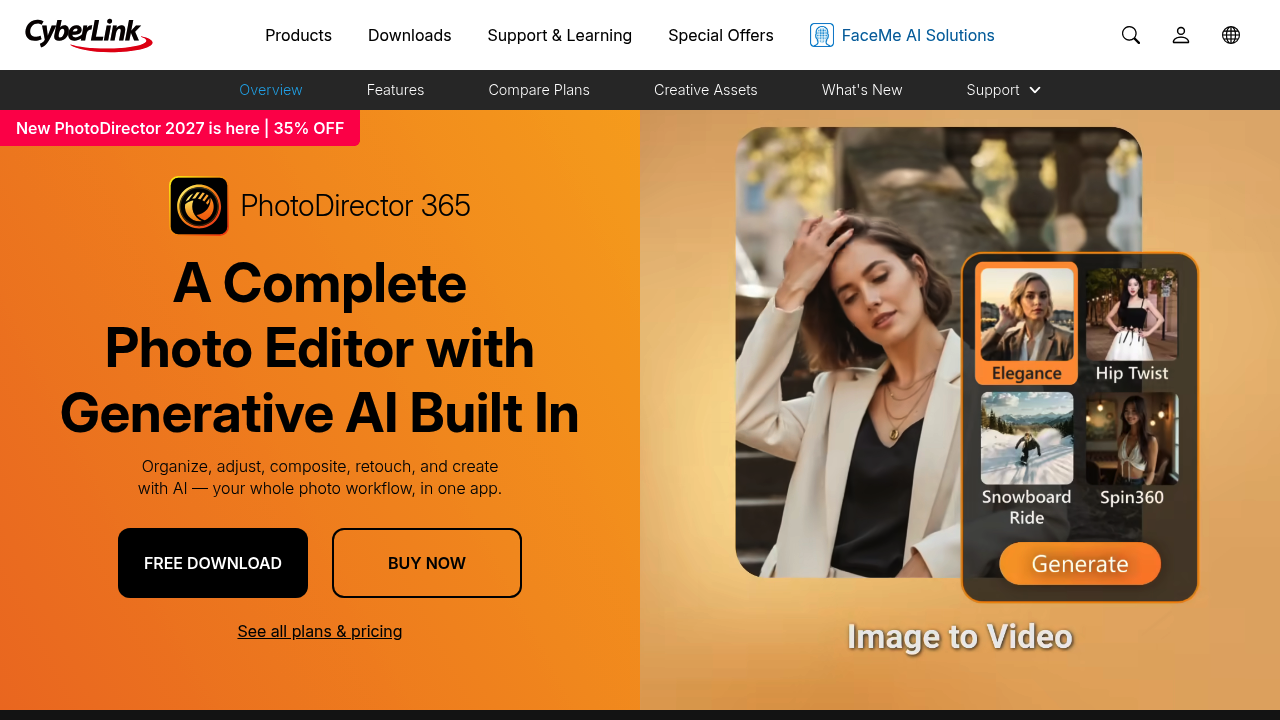Open the search magnifier icon
The image size is (1280, 720).
pos(1131,35)
